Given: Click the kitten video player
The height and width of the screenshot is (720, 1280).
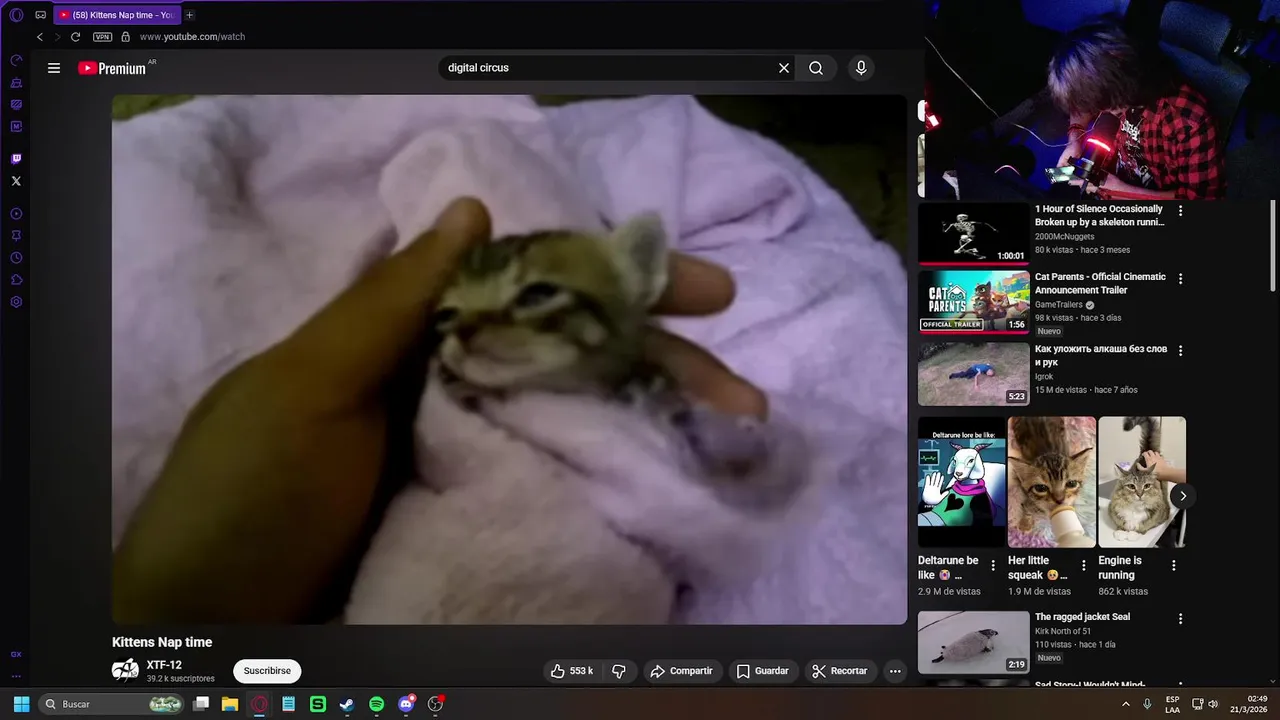Looking at the screenshot, I should coord(509,359).
